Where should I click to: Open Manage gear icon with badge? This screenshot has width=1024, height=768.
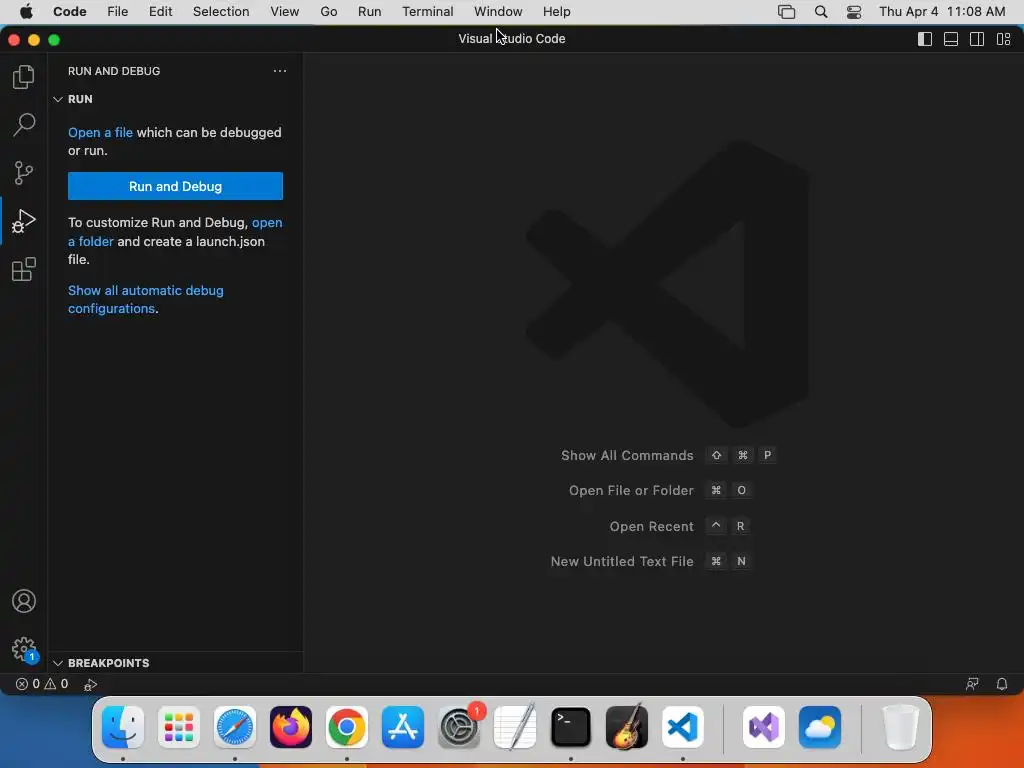pyautogui.click(x=24, y=650)
